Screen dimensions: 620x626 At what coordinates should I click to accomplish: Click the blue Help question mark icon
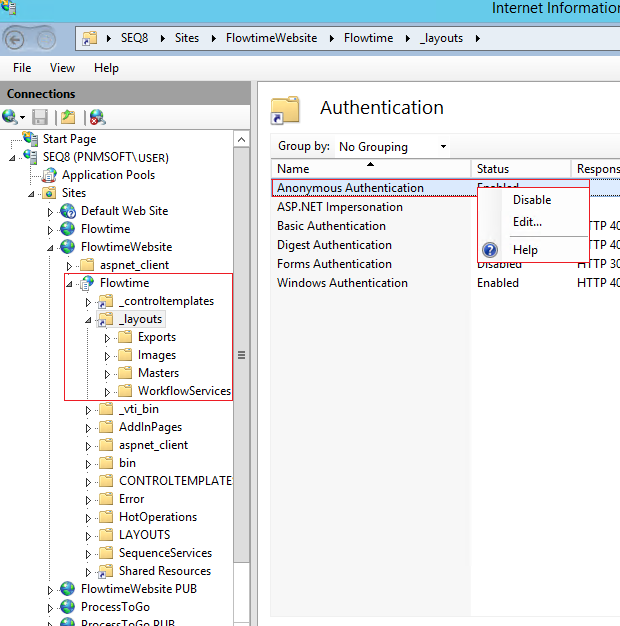490,250
